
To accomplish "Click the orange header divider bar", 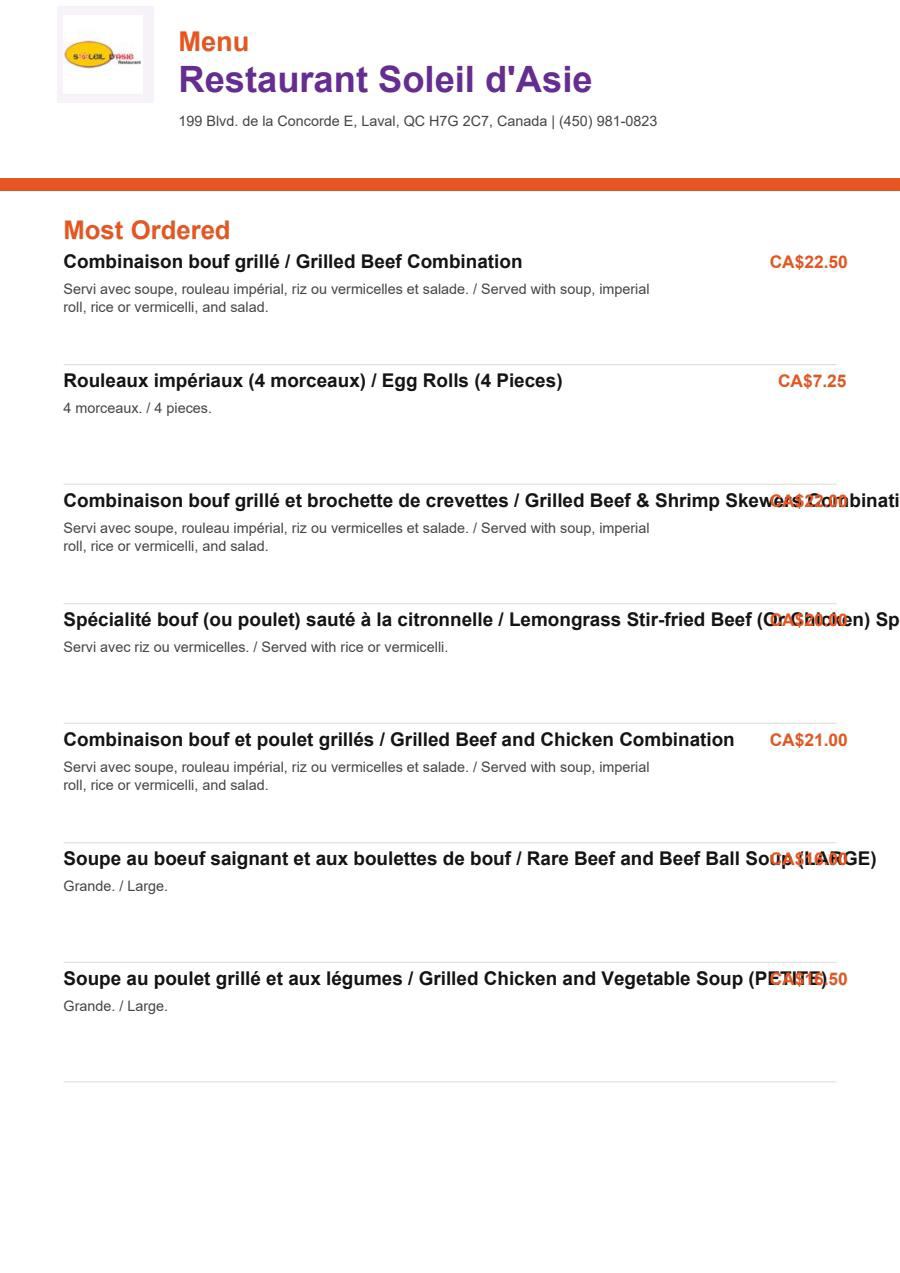I will (x=450, y=184).
